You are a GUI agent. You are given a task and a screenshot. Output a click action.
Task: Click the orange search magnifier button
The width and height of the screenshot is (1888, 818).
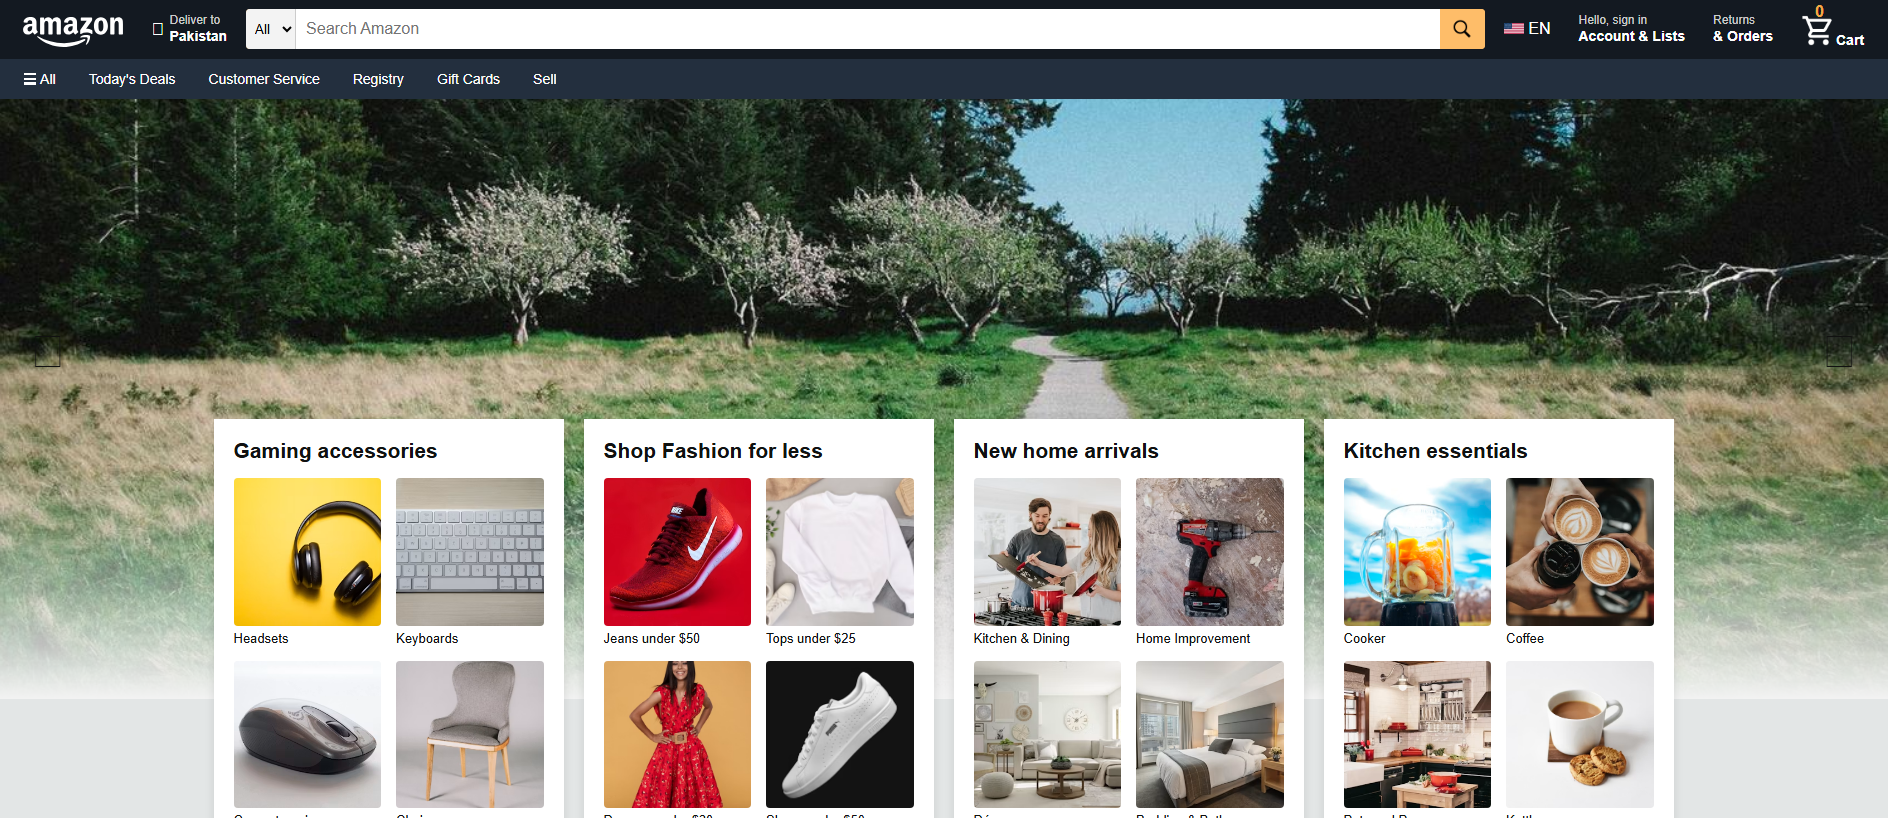pos(1462,29)
